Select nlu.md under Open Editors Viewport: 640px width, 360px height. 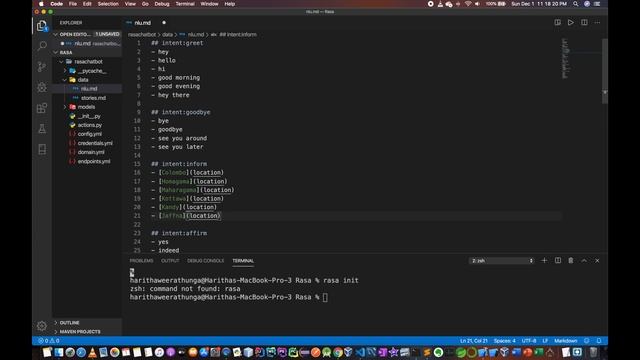tap(86, 43)
